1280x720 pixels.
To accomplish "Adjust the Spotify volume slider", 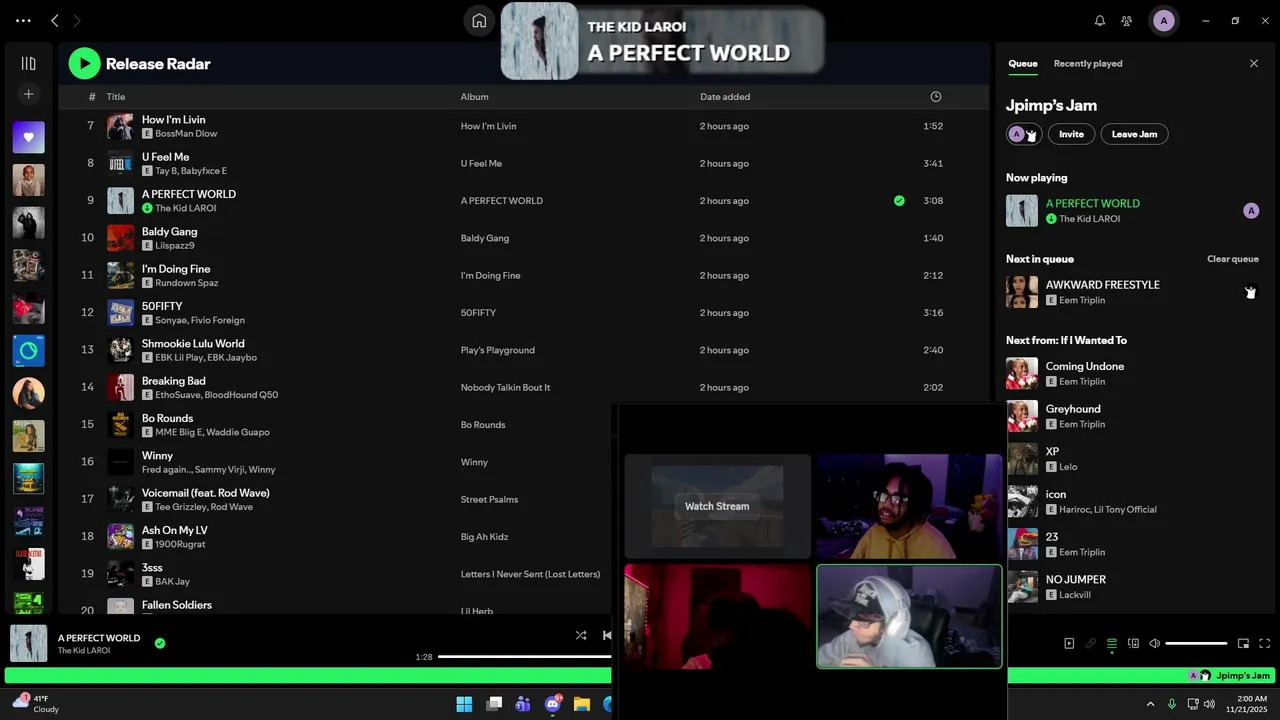I will click(x=1196, y=644).
